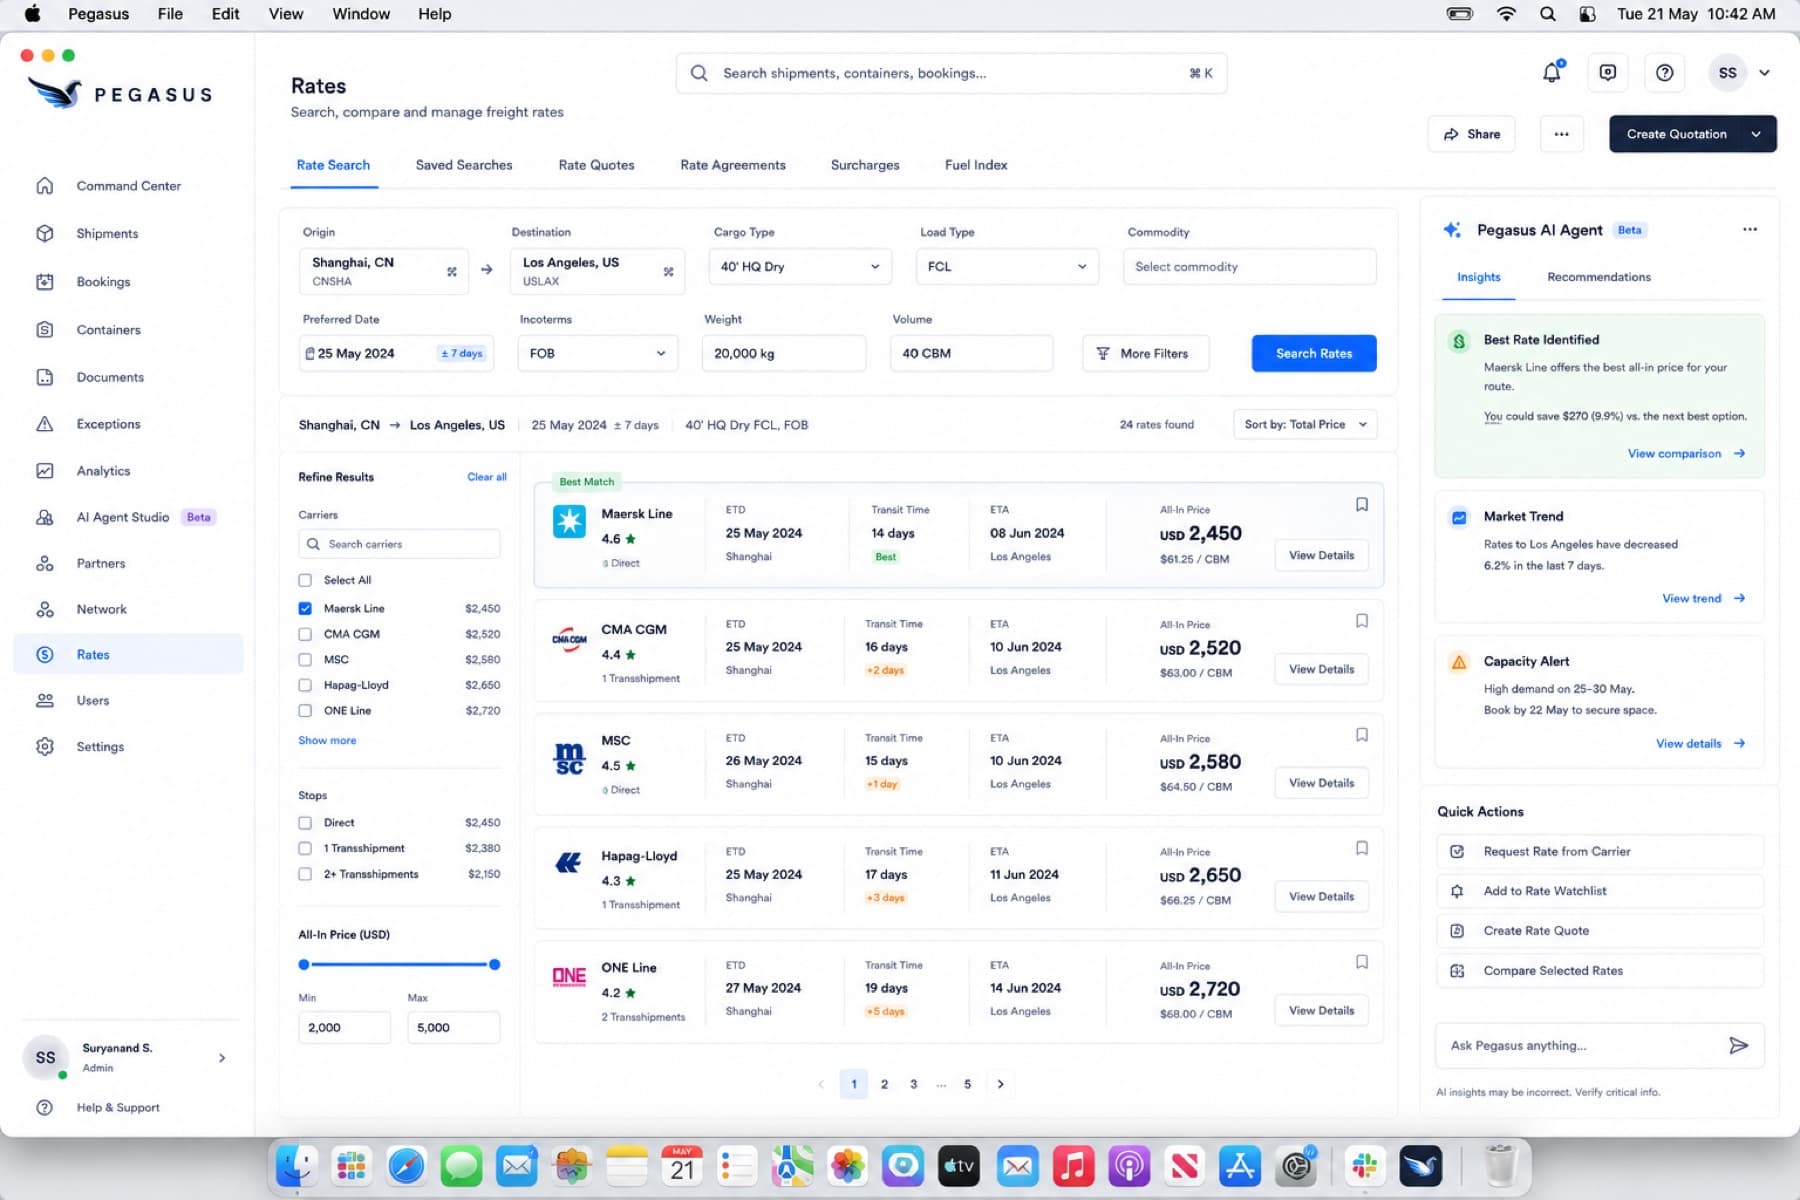Viewport: 1800px width, 1200px height.
Task: Check the CMA CGM carrier filter
Action: (305, 634)
